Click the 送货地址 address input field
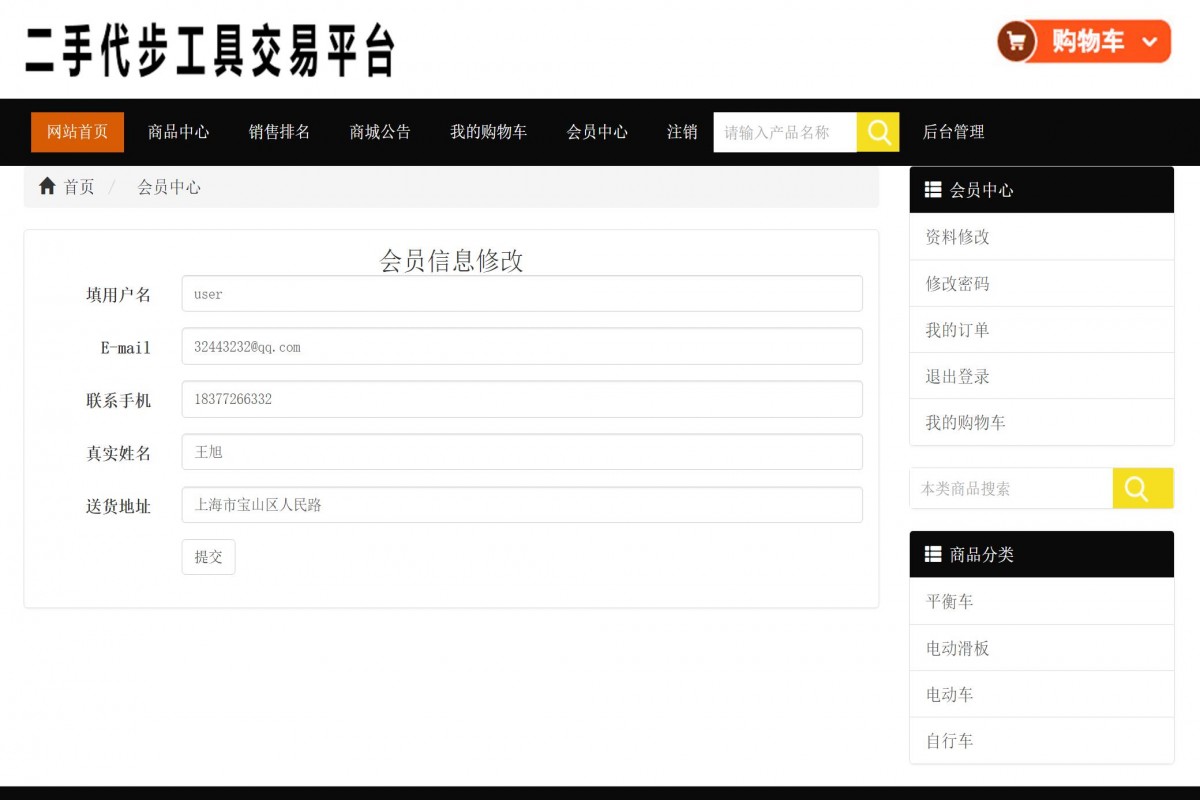Screen dimensions: 1200x800 coord(522,505)
